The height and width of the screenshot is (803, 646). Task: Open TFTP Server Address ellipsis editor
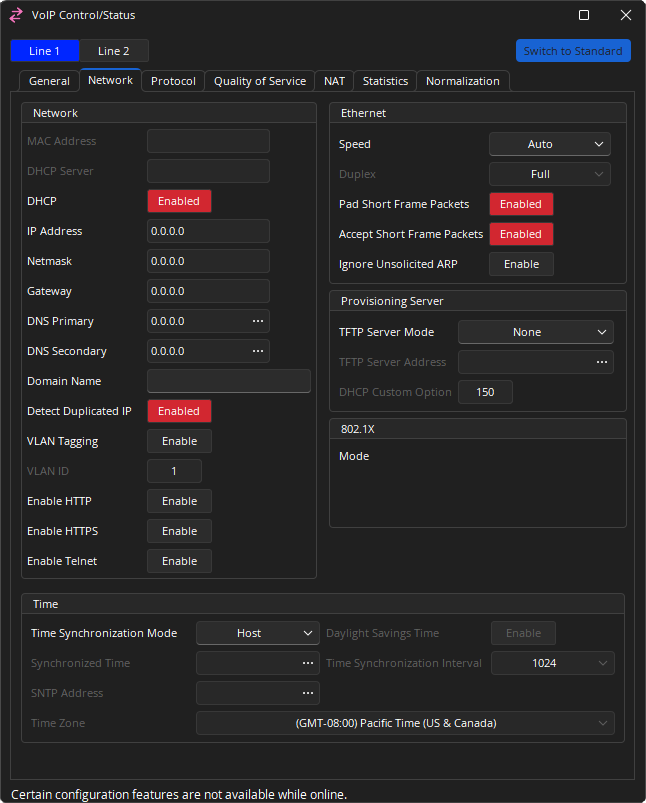[x=602, y=362]
